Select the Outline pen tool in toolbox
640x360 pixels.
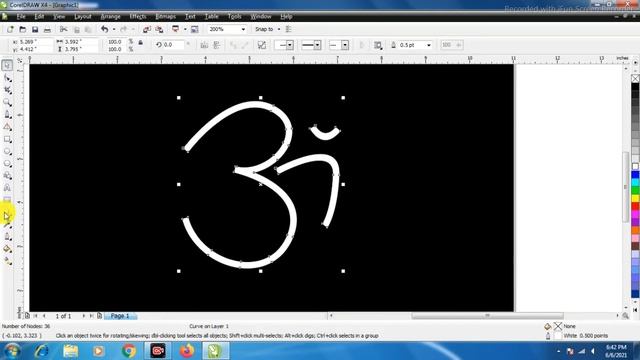click(x=7, y=237)
